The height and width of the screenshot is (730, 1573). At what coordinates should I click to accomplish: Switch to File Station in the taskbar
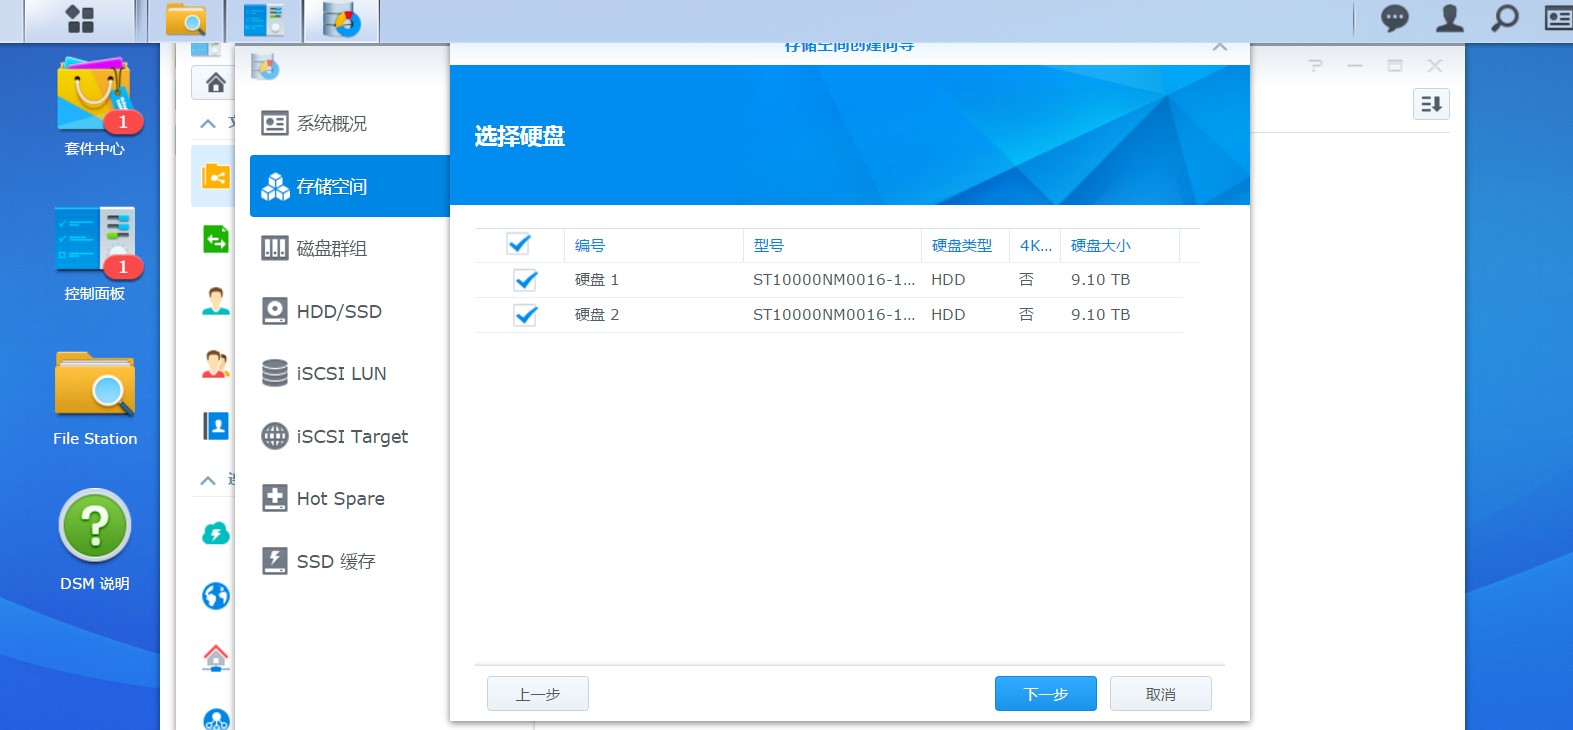click(x=186, y=20)
